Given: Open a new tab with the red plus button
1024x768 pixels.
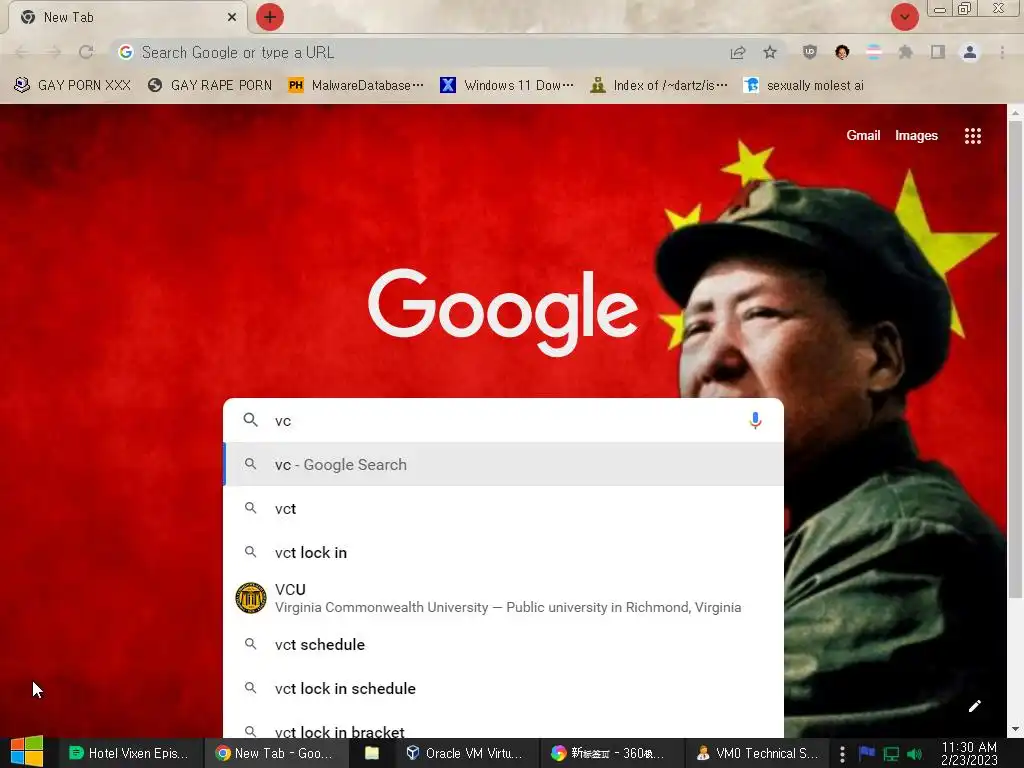Looking at the screenshot, I should coord(270,17).
